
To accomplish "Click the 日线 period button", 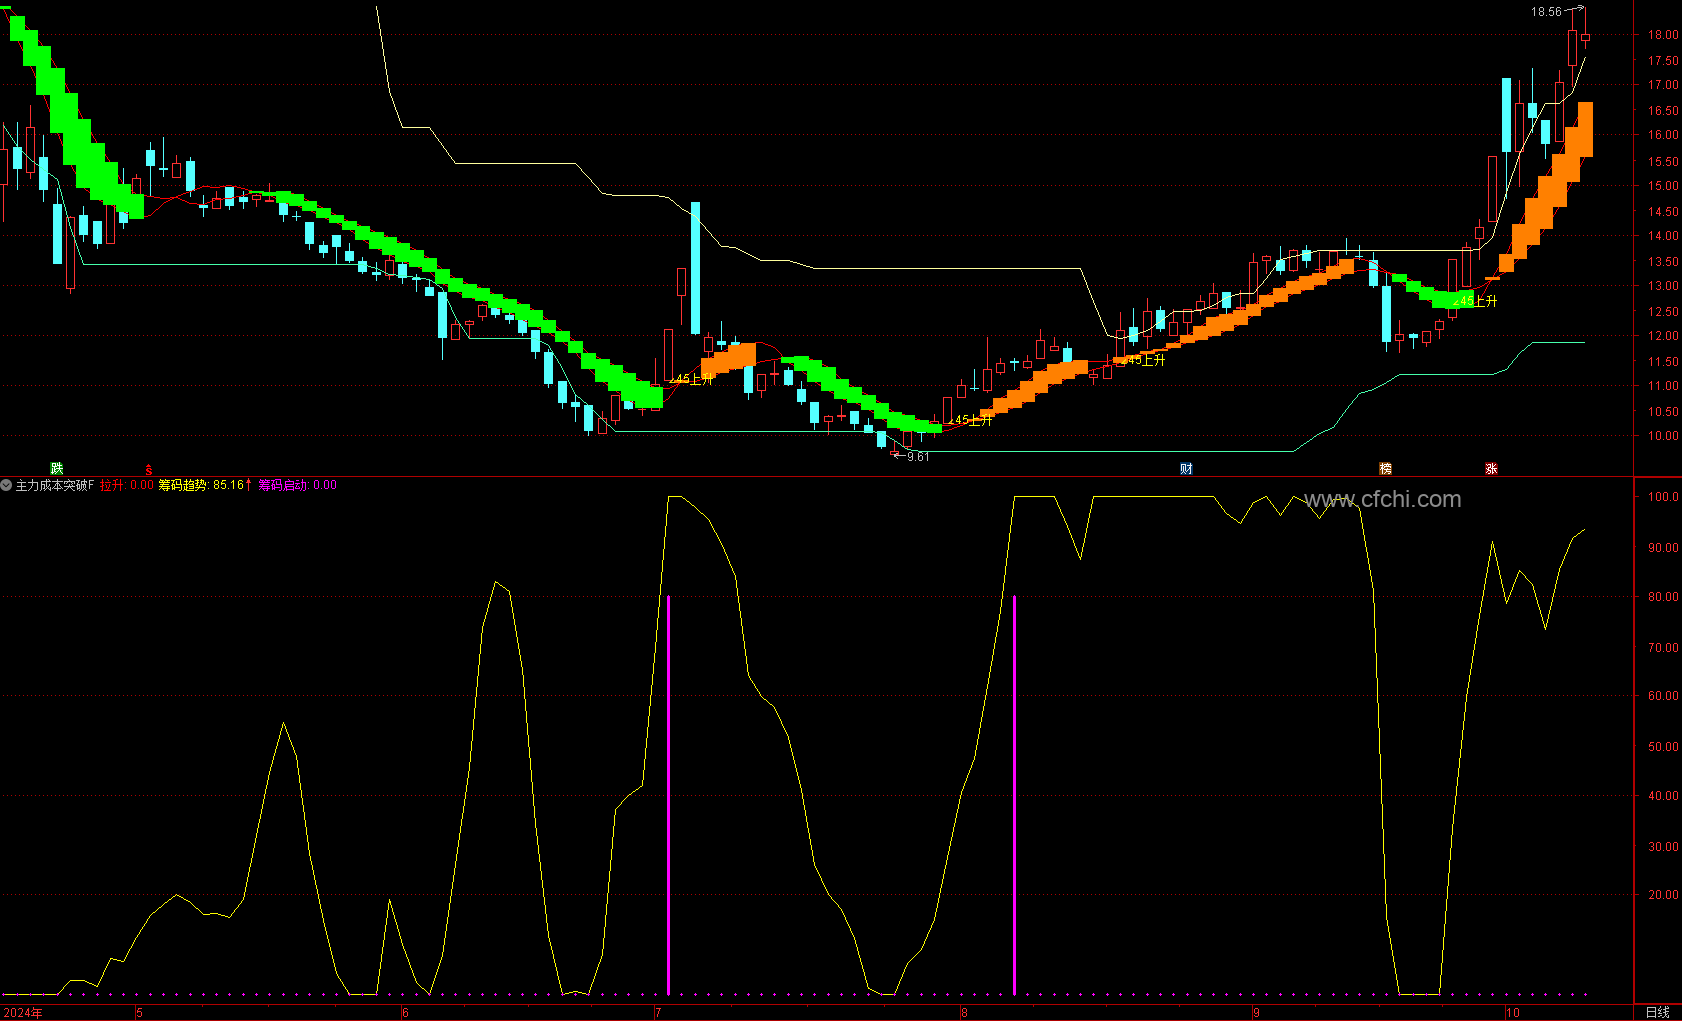I will tap(1657, 1013).
